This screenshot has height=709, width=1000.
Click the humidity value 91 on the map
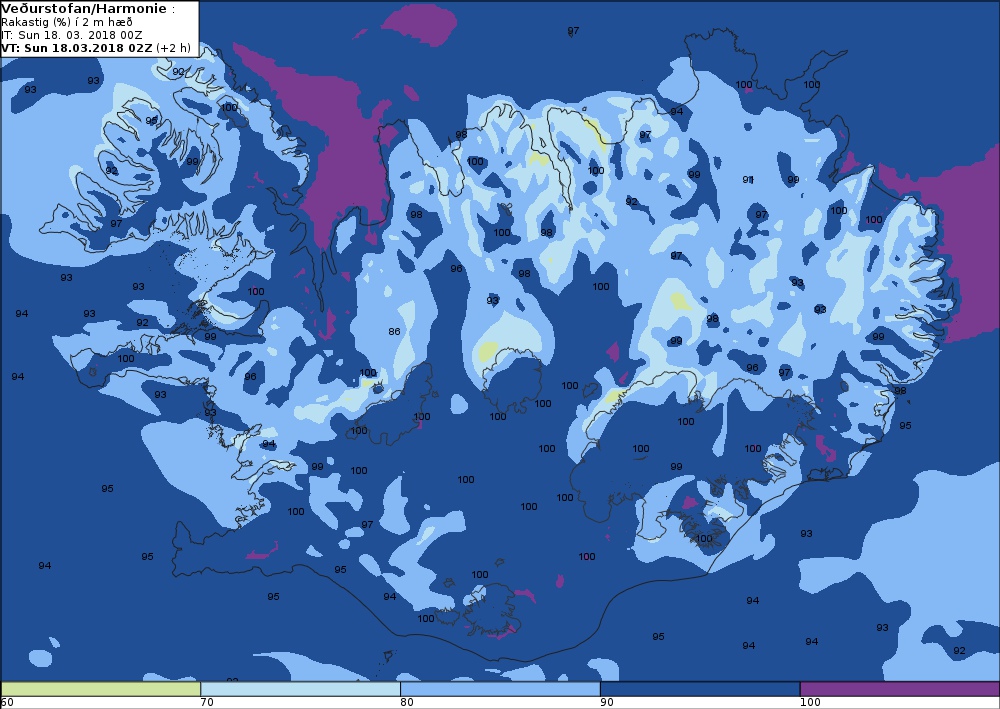click(x=748, y=180)
